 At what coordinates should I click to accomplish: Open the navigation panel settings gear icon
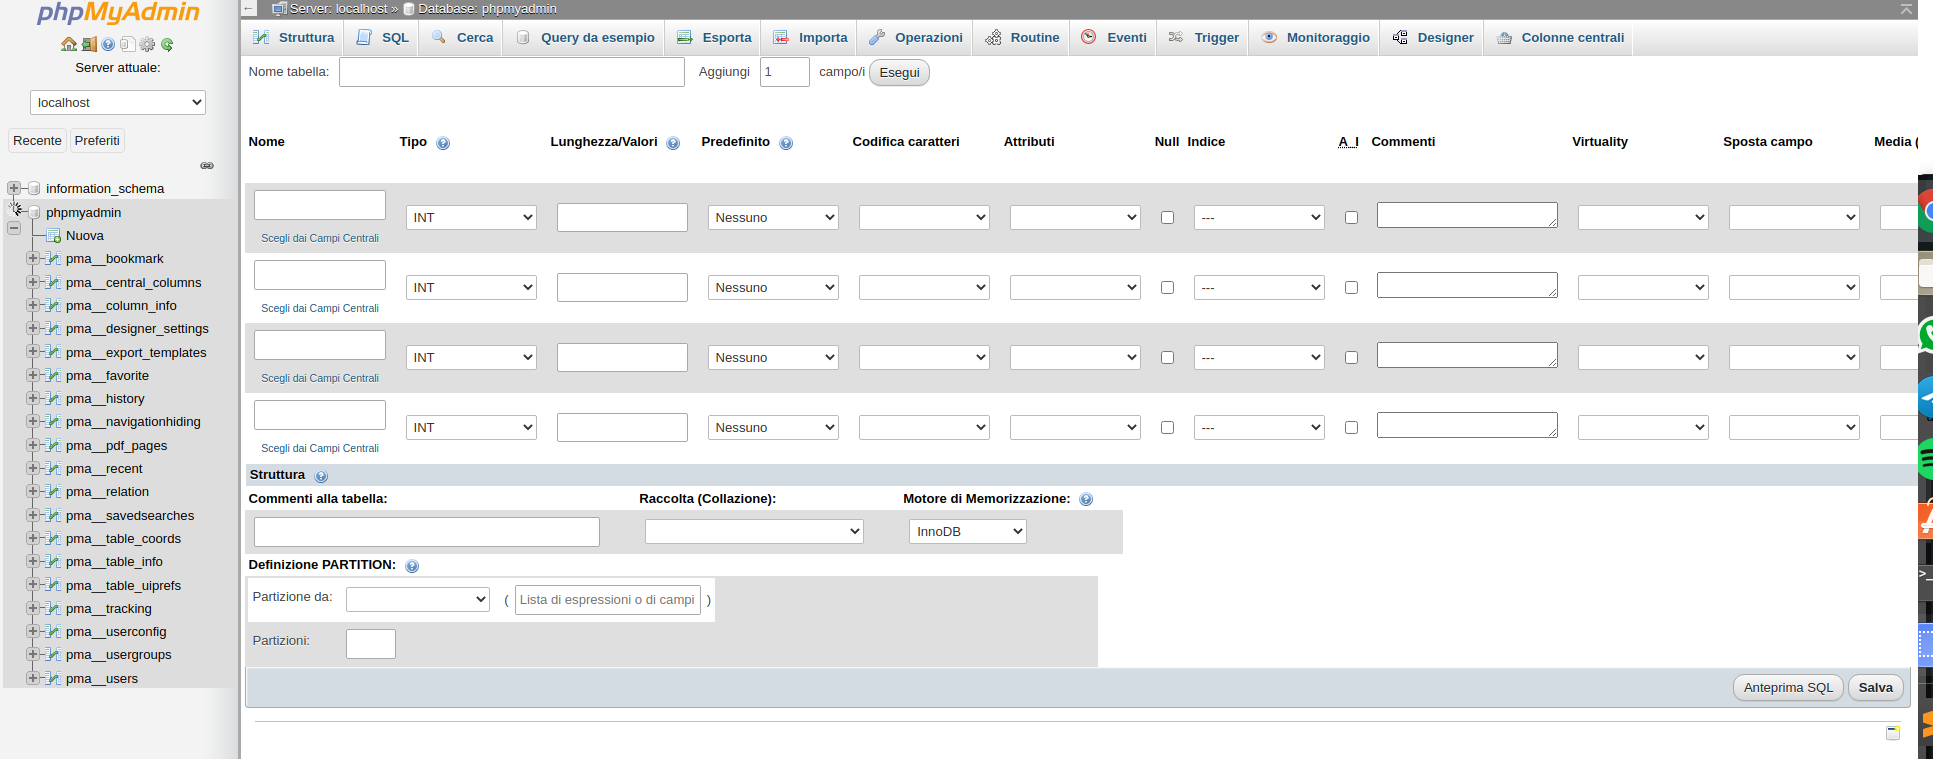click(x=147, y=44)
